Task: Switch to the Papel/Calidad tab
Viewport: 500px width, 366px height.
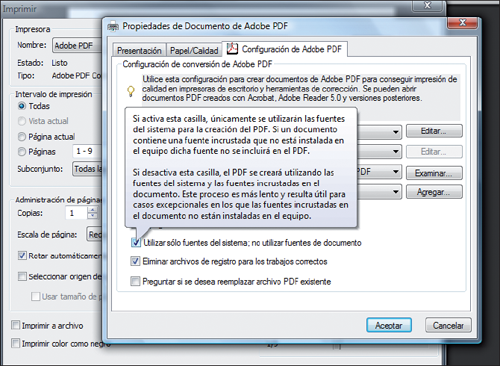Action: (194, 50)
